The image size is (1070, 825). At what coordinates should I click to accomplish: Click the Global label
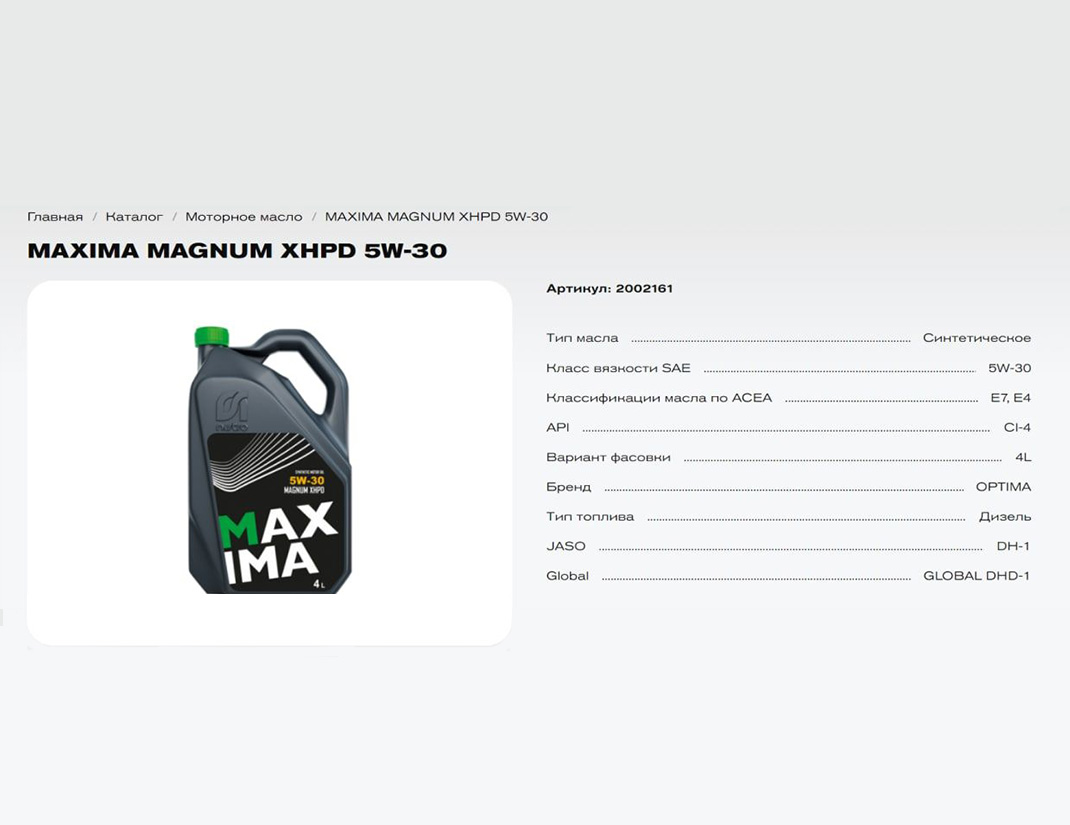[x=567, y=576]
